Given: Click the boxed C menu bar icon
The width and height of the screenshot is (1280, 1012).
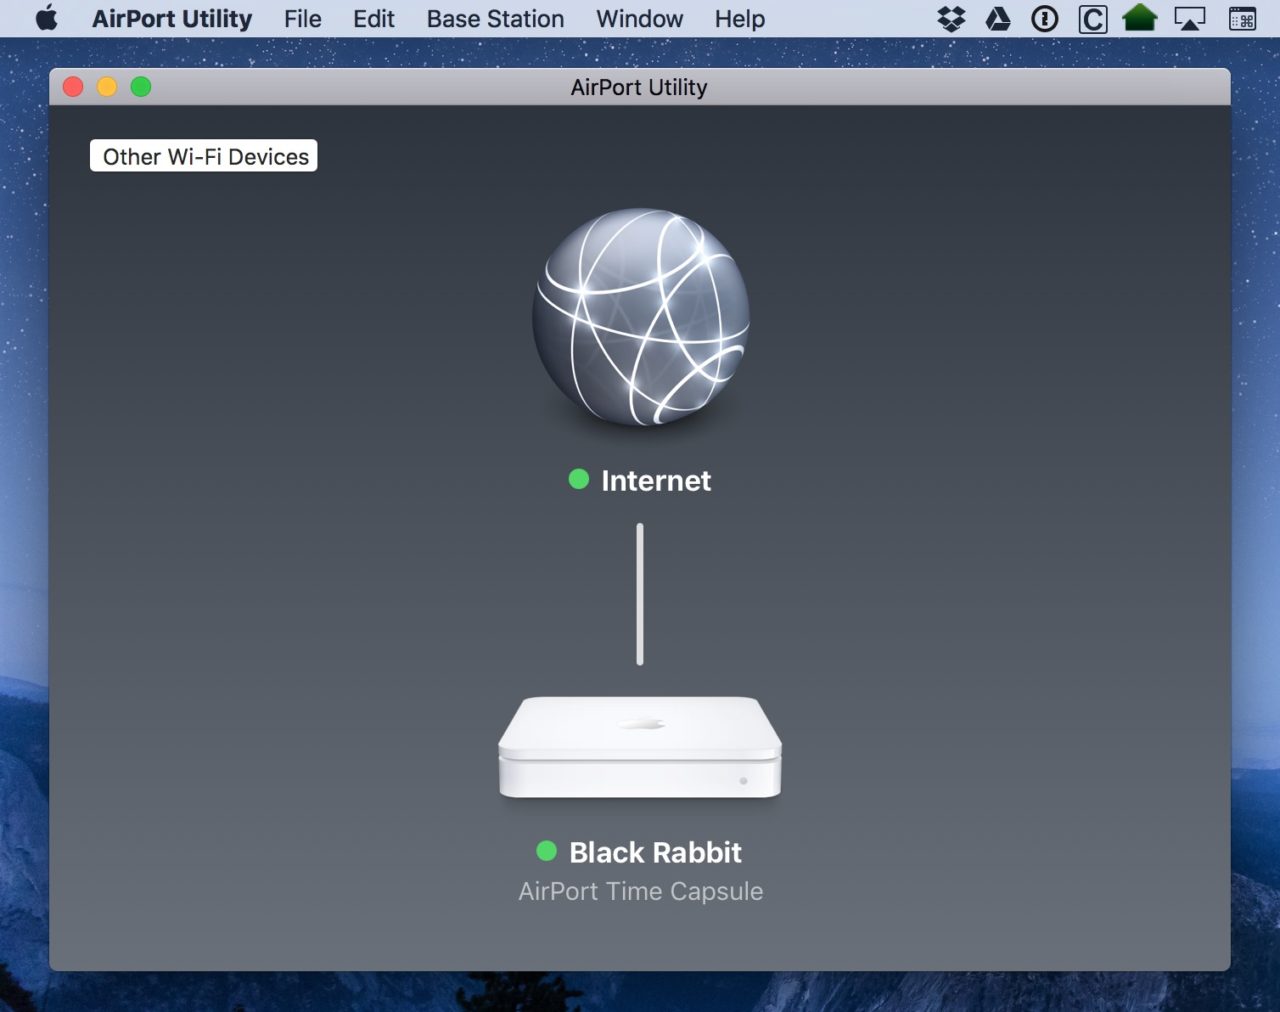Looking at the screenshot, I should (x=1093, y=19).
